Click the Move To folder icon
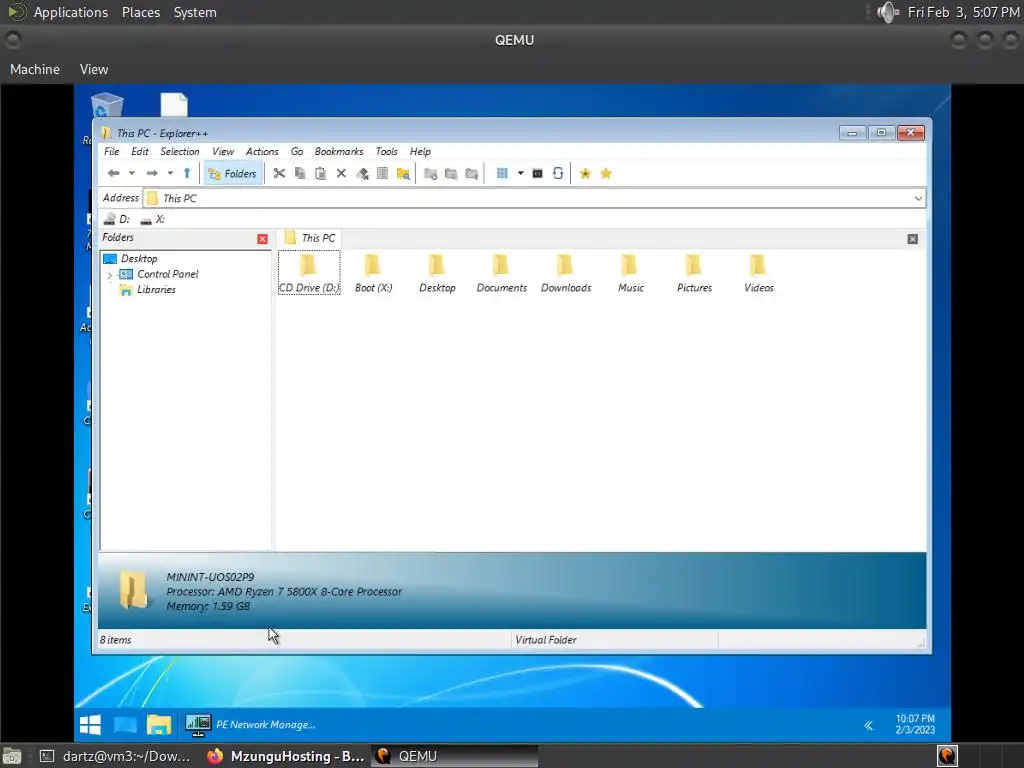This screenshot has height=768, width=1024. [472, 174]
